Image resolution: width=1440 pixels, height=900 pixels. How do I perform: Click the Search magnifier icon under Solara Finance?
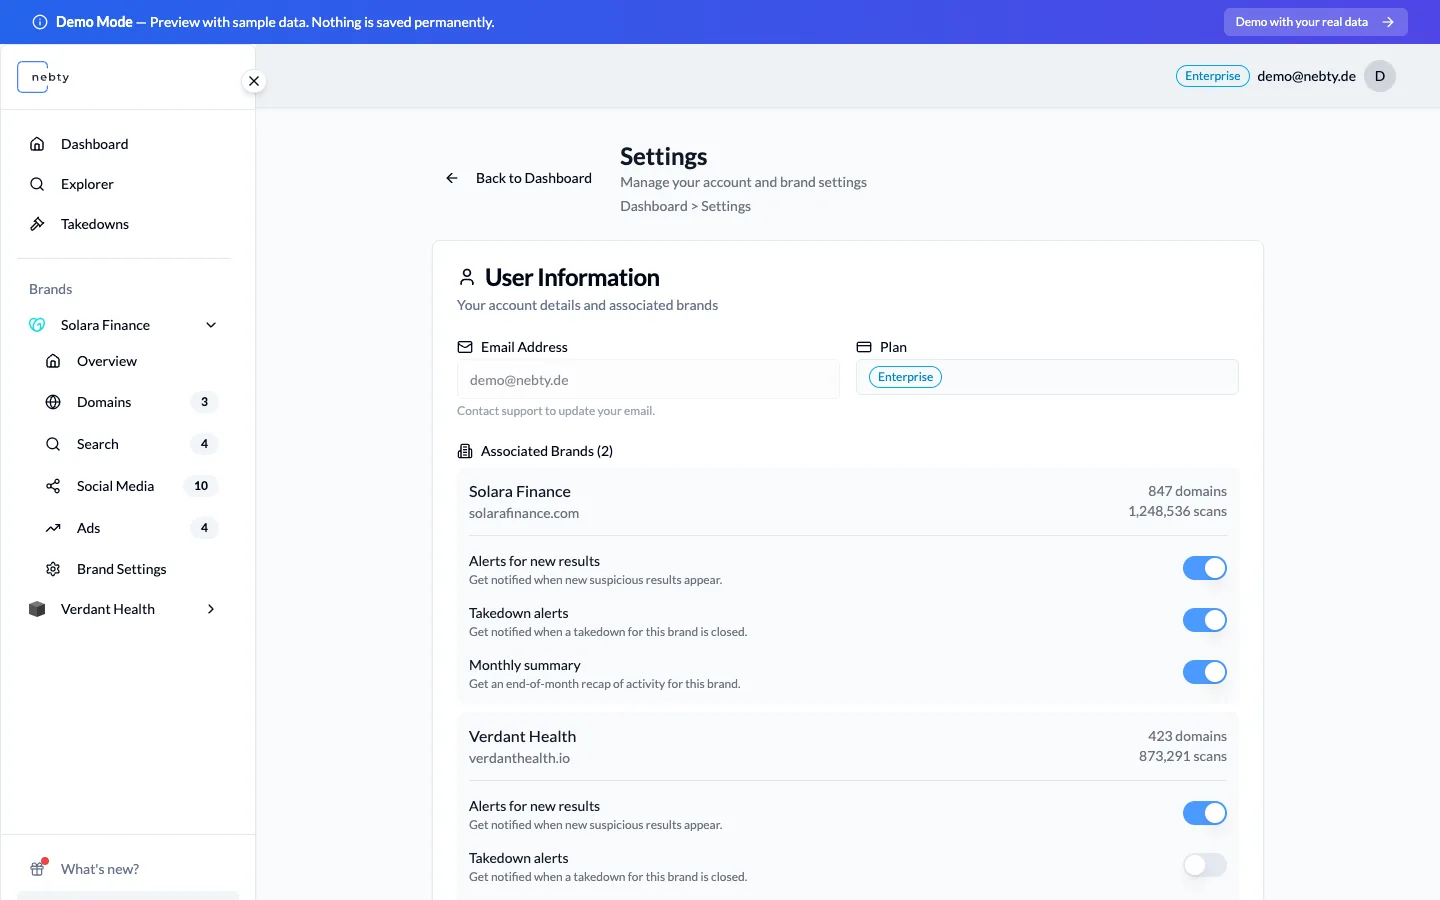click(53, 444)
